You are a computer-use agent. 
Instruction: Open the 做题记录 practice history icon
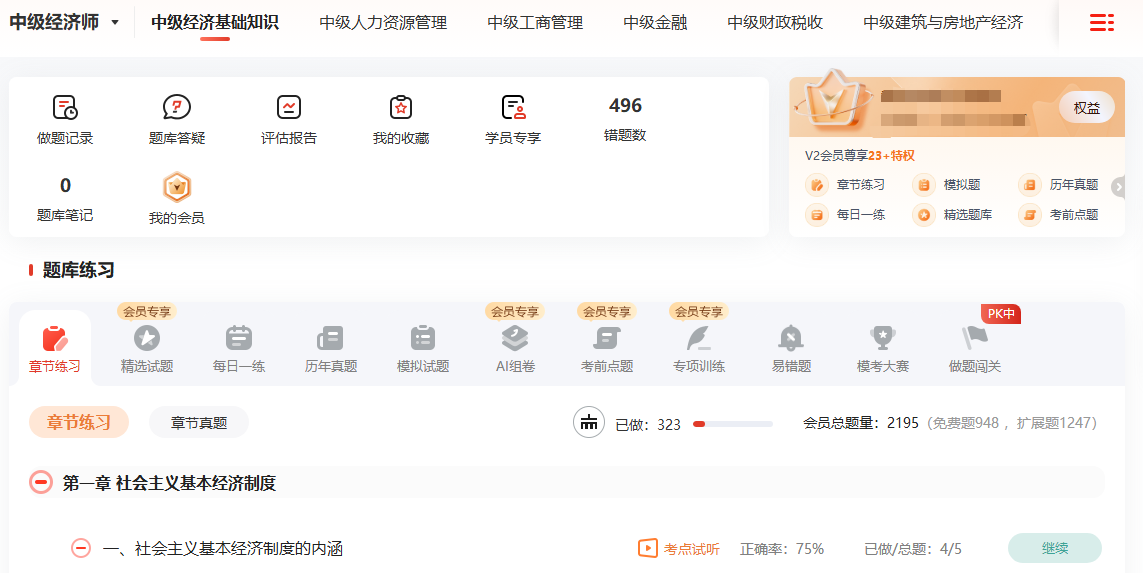click(x=65, y=108)
